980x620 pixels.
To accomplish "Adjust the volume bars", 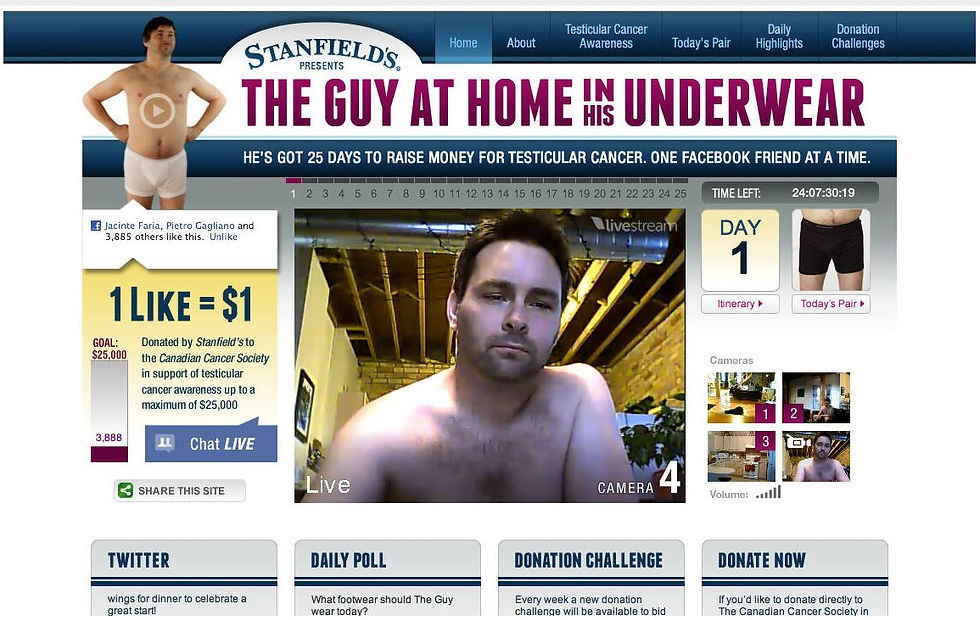I will click(768, 493).
